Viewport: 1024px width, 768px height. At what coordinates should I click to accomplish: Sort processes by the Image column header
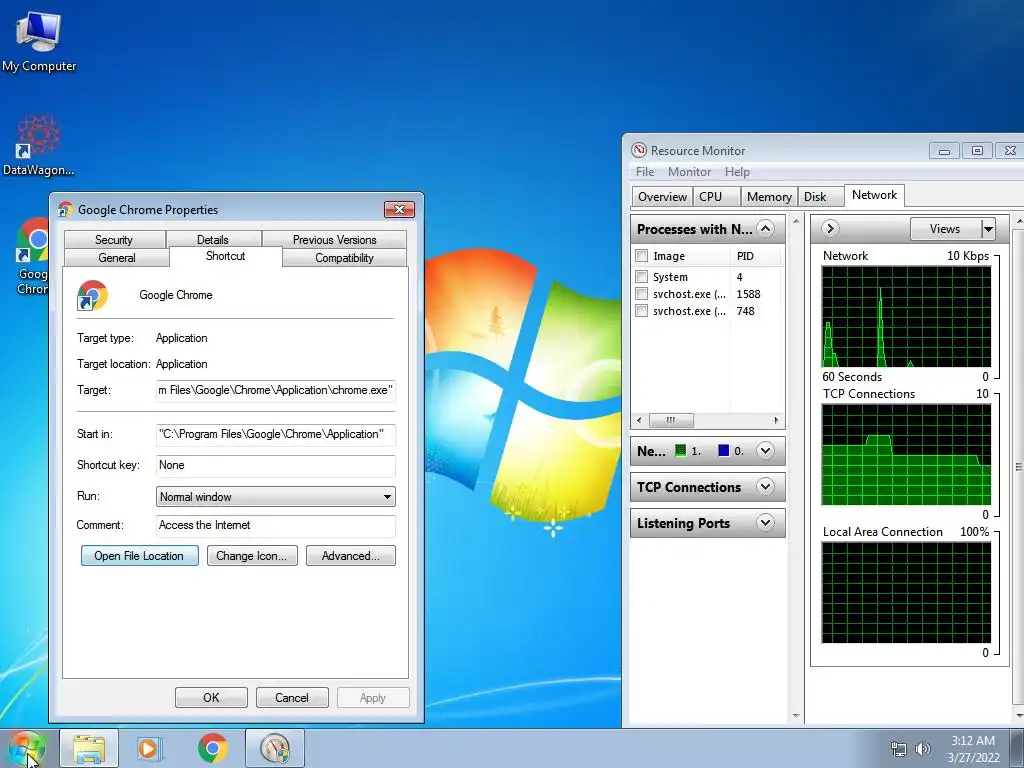(x=680, y=256)
